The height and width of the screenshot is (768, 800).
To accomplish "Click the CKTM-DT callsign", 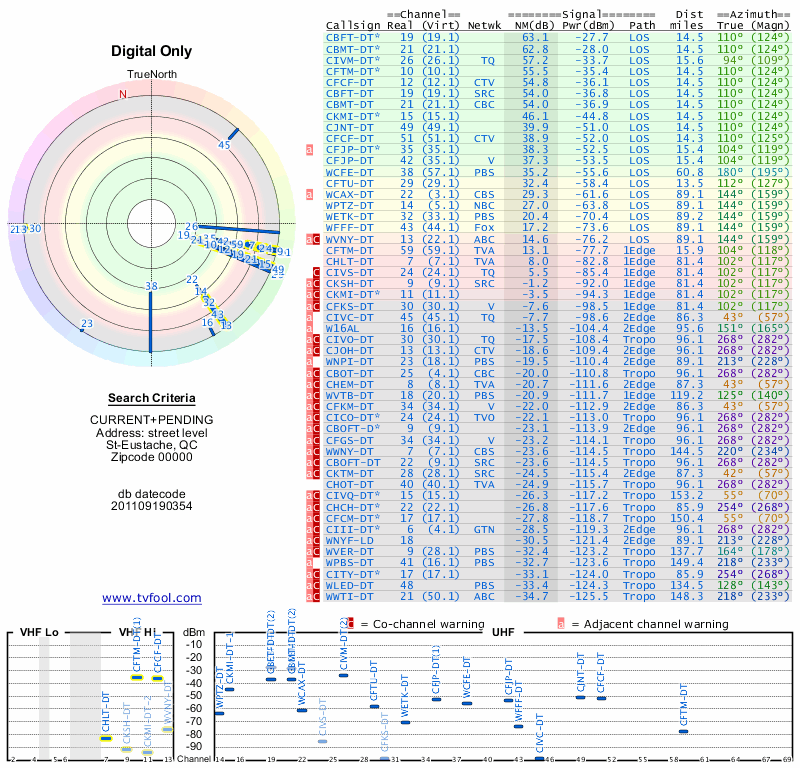I will coord(349,474).
